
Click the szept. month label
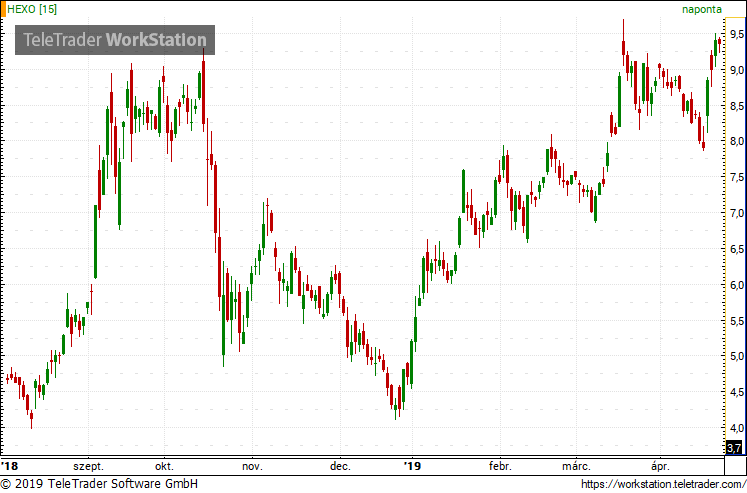point(88,466)
